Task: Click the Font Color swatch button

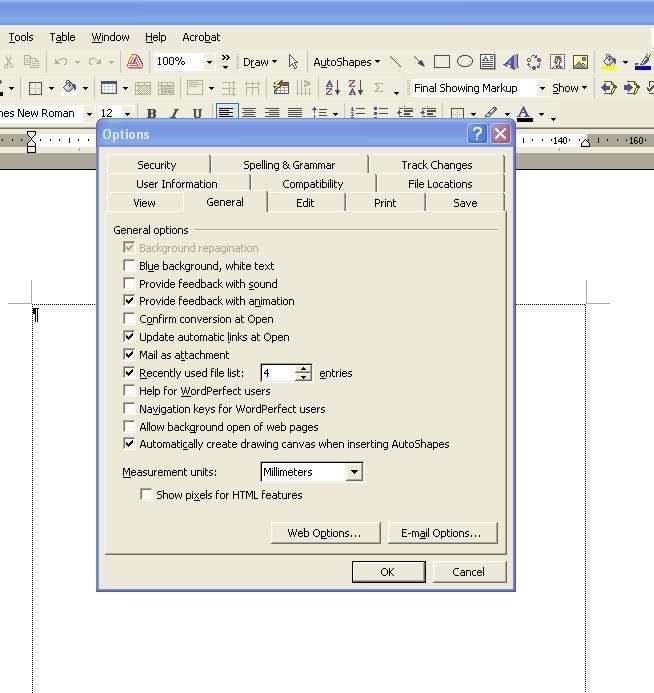Action: (524, 114)
